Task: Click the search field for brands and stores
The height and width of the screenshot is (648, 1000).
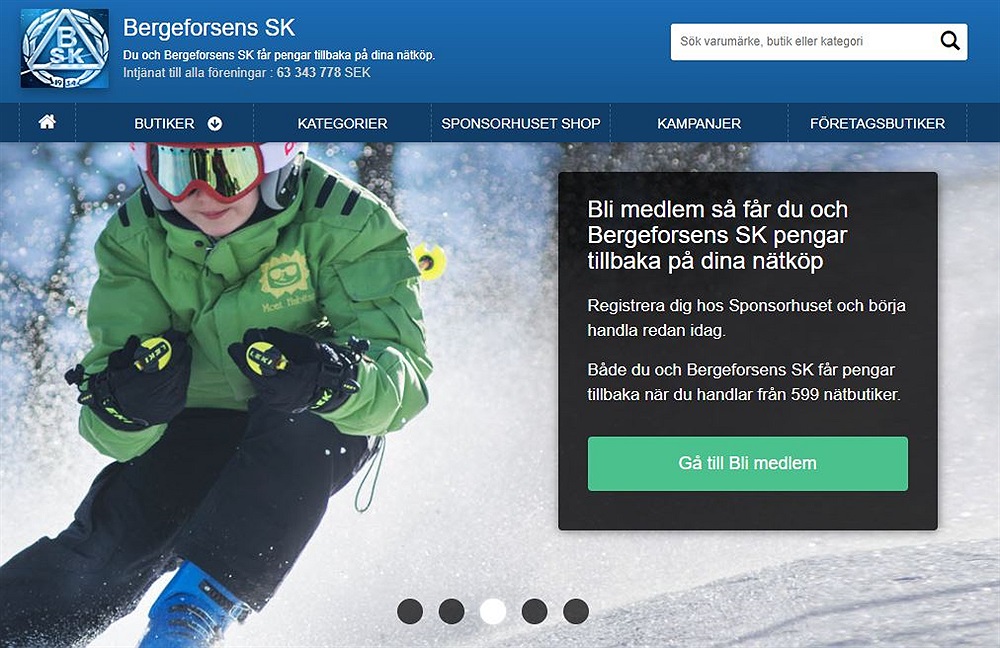Action: (804, 41)
